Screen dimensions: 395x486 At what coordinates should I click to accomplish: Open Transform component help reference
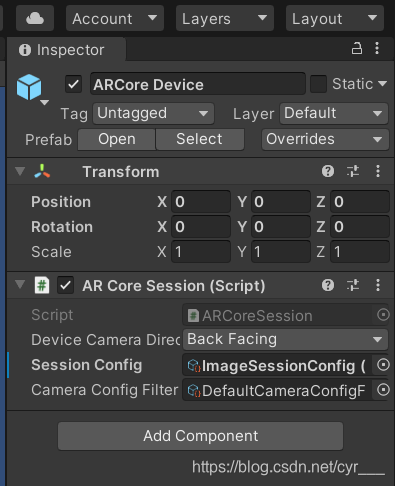point(328,171)
